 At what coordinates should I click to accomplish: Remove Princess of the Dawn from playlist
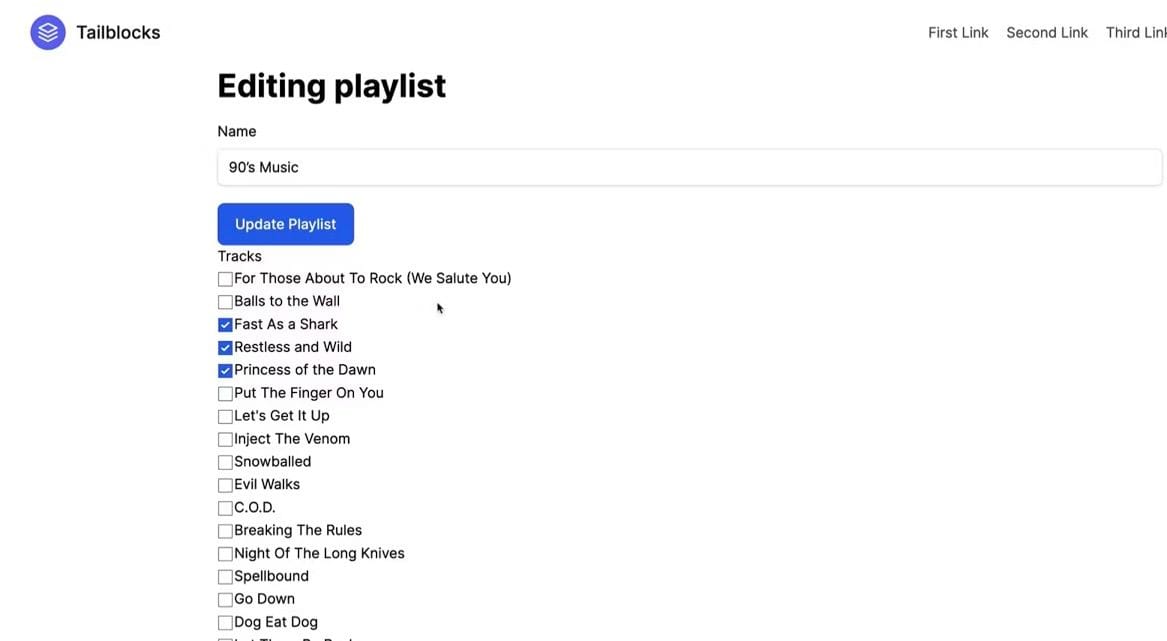(x=225, y=371)
